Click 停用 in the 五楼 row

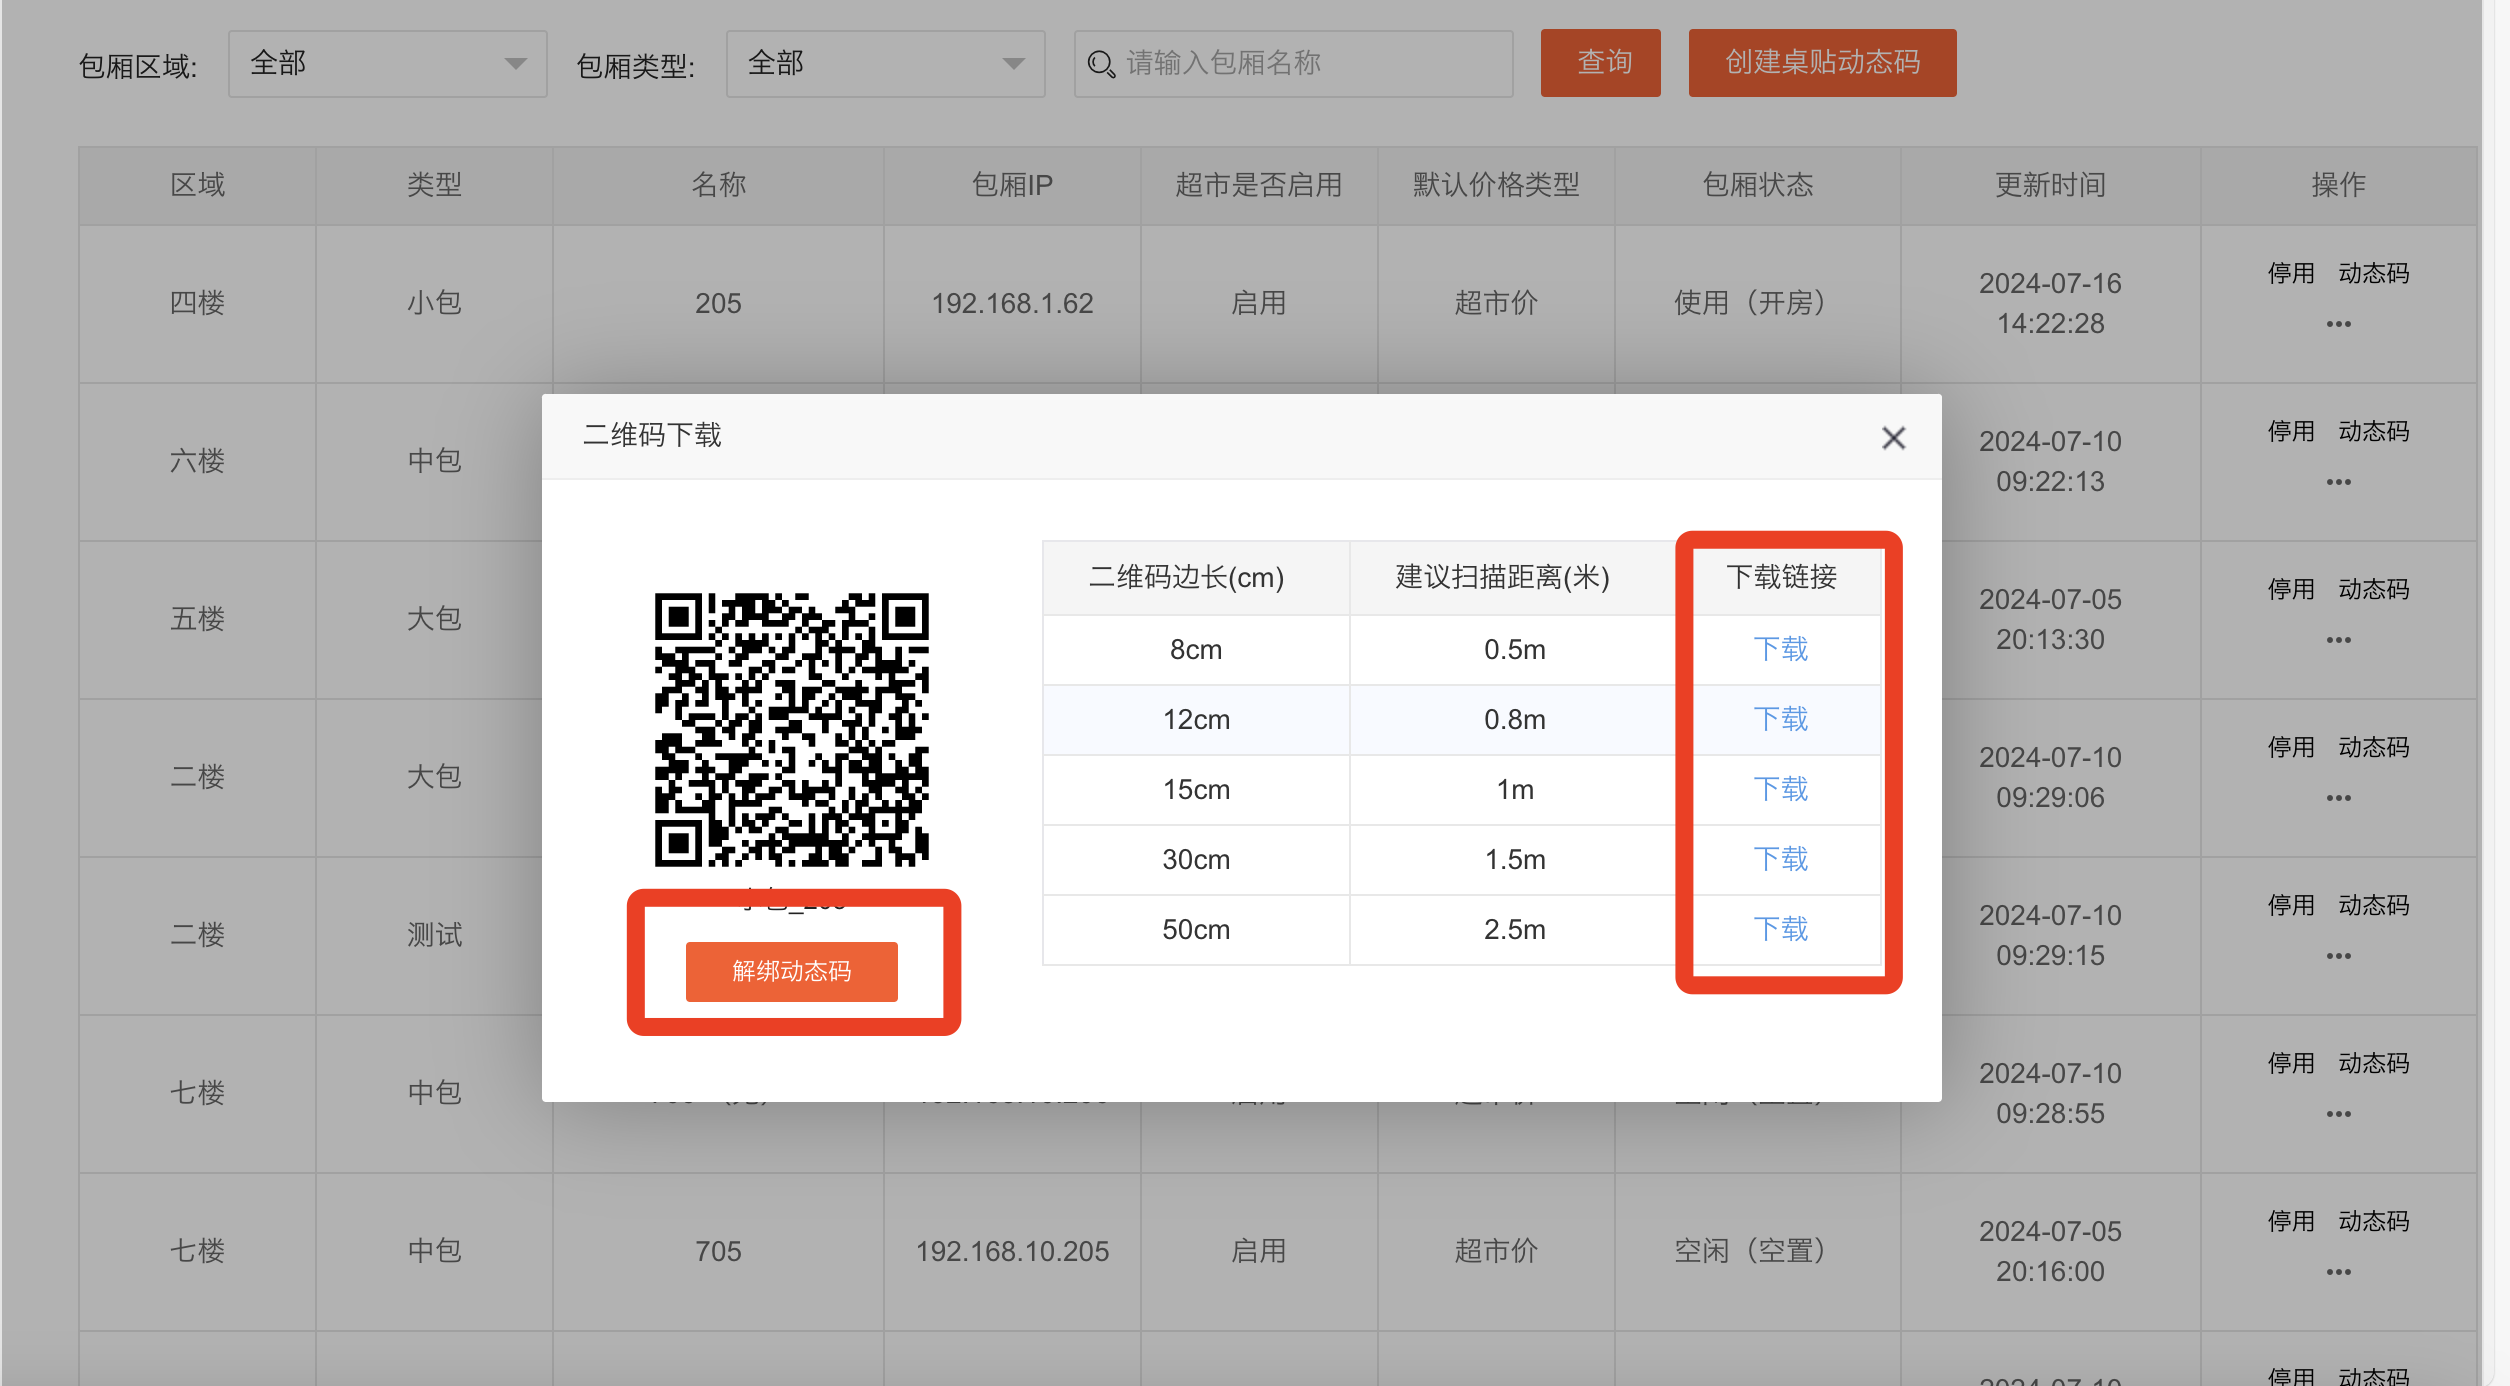coord(2291,589)
